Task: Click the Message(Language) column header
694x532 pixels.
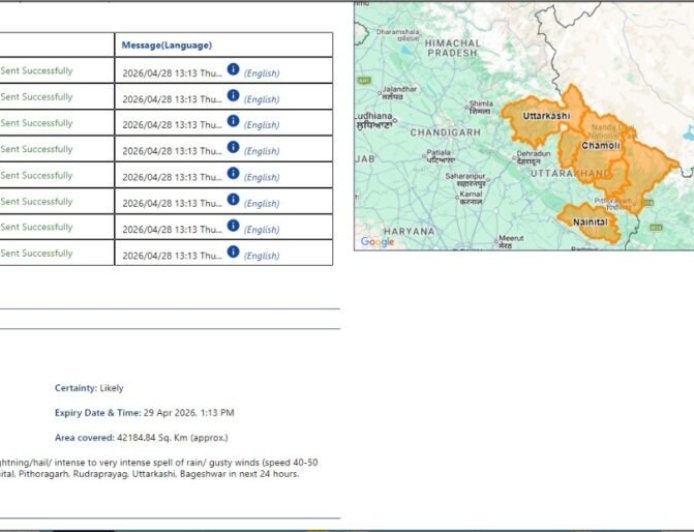Action: tap(167, 45)
